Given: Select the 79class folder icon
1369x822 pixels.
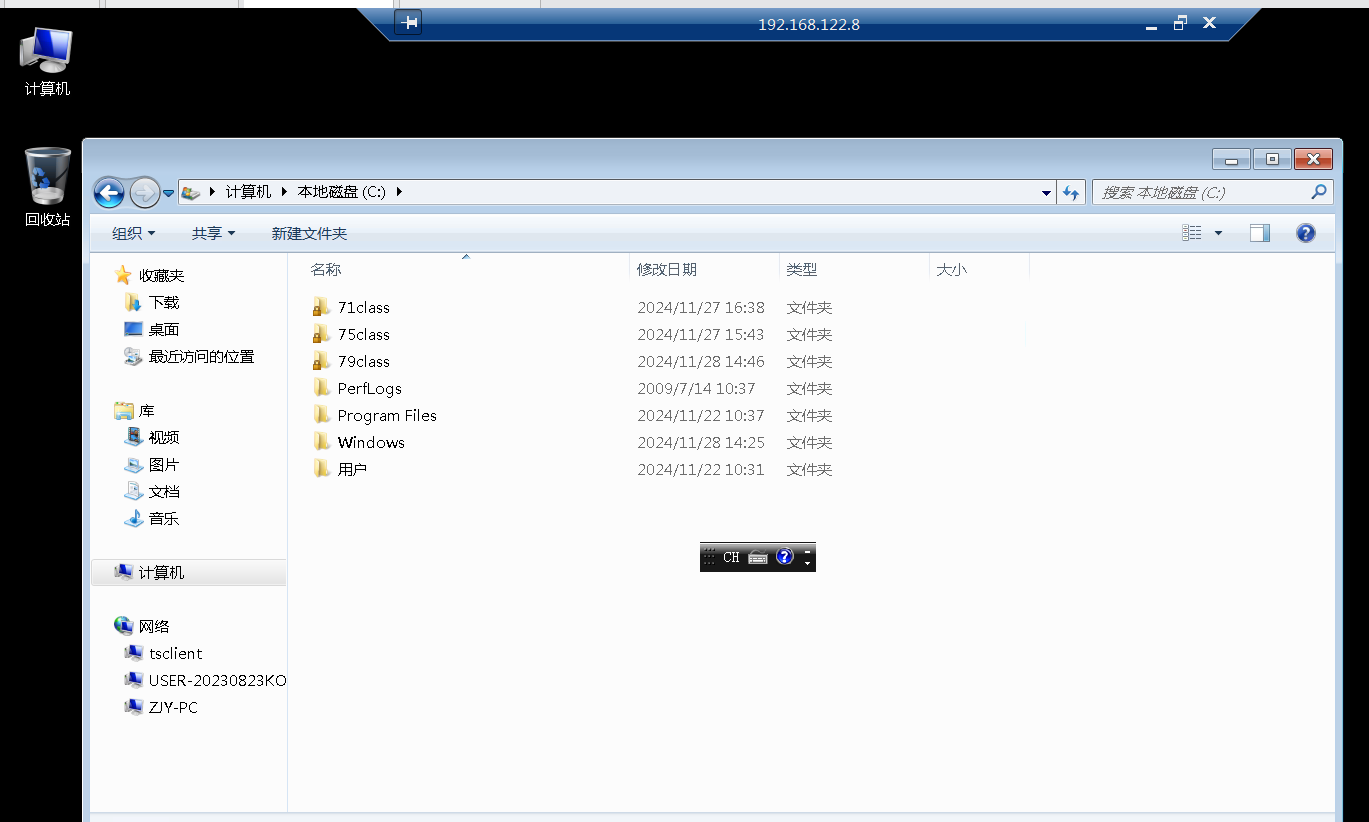Looking at the screenshot, I should tap(321, 361).
